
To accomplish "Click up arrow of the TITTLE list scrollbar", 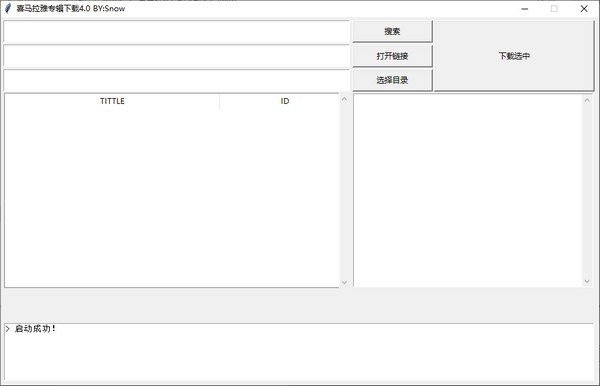I will pos(344,99).
